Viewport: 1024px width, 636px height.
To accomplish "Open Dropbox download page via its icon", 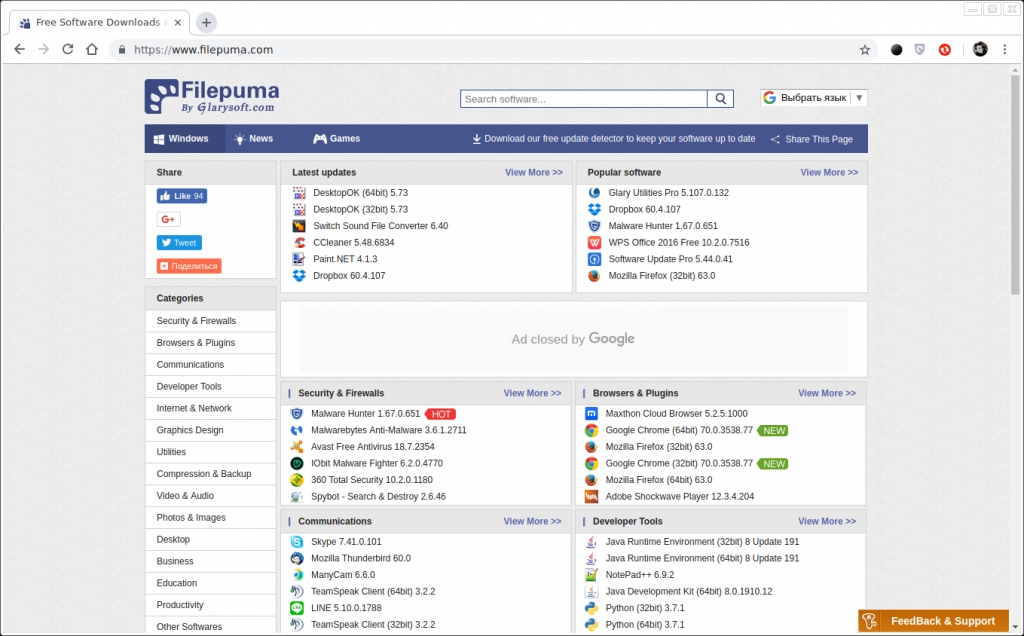I will click(x=297, y=275).
